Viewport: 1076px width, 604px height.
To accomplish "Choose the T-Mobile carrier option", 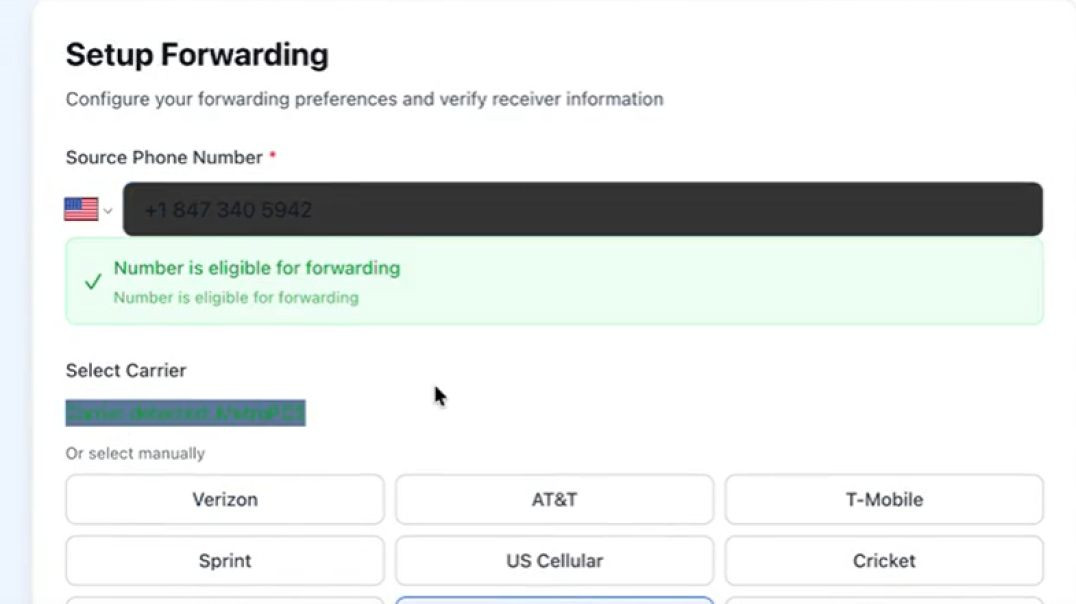I will point(883,499).
